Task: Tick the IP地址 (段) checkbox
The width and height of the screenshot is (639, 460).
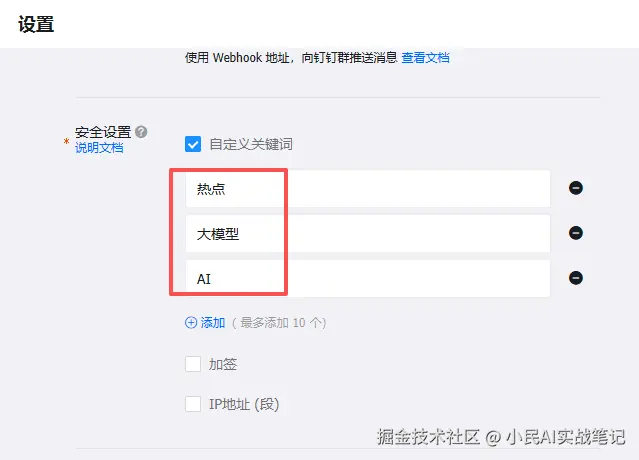Action: (193, 404)
